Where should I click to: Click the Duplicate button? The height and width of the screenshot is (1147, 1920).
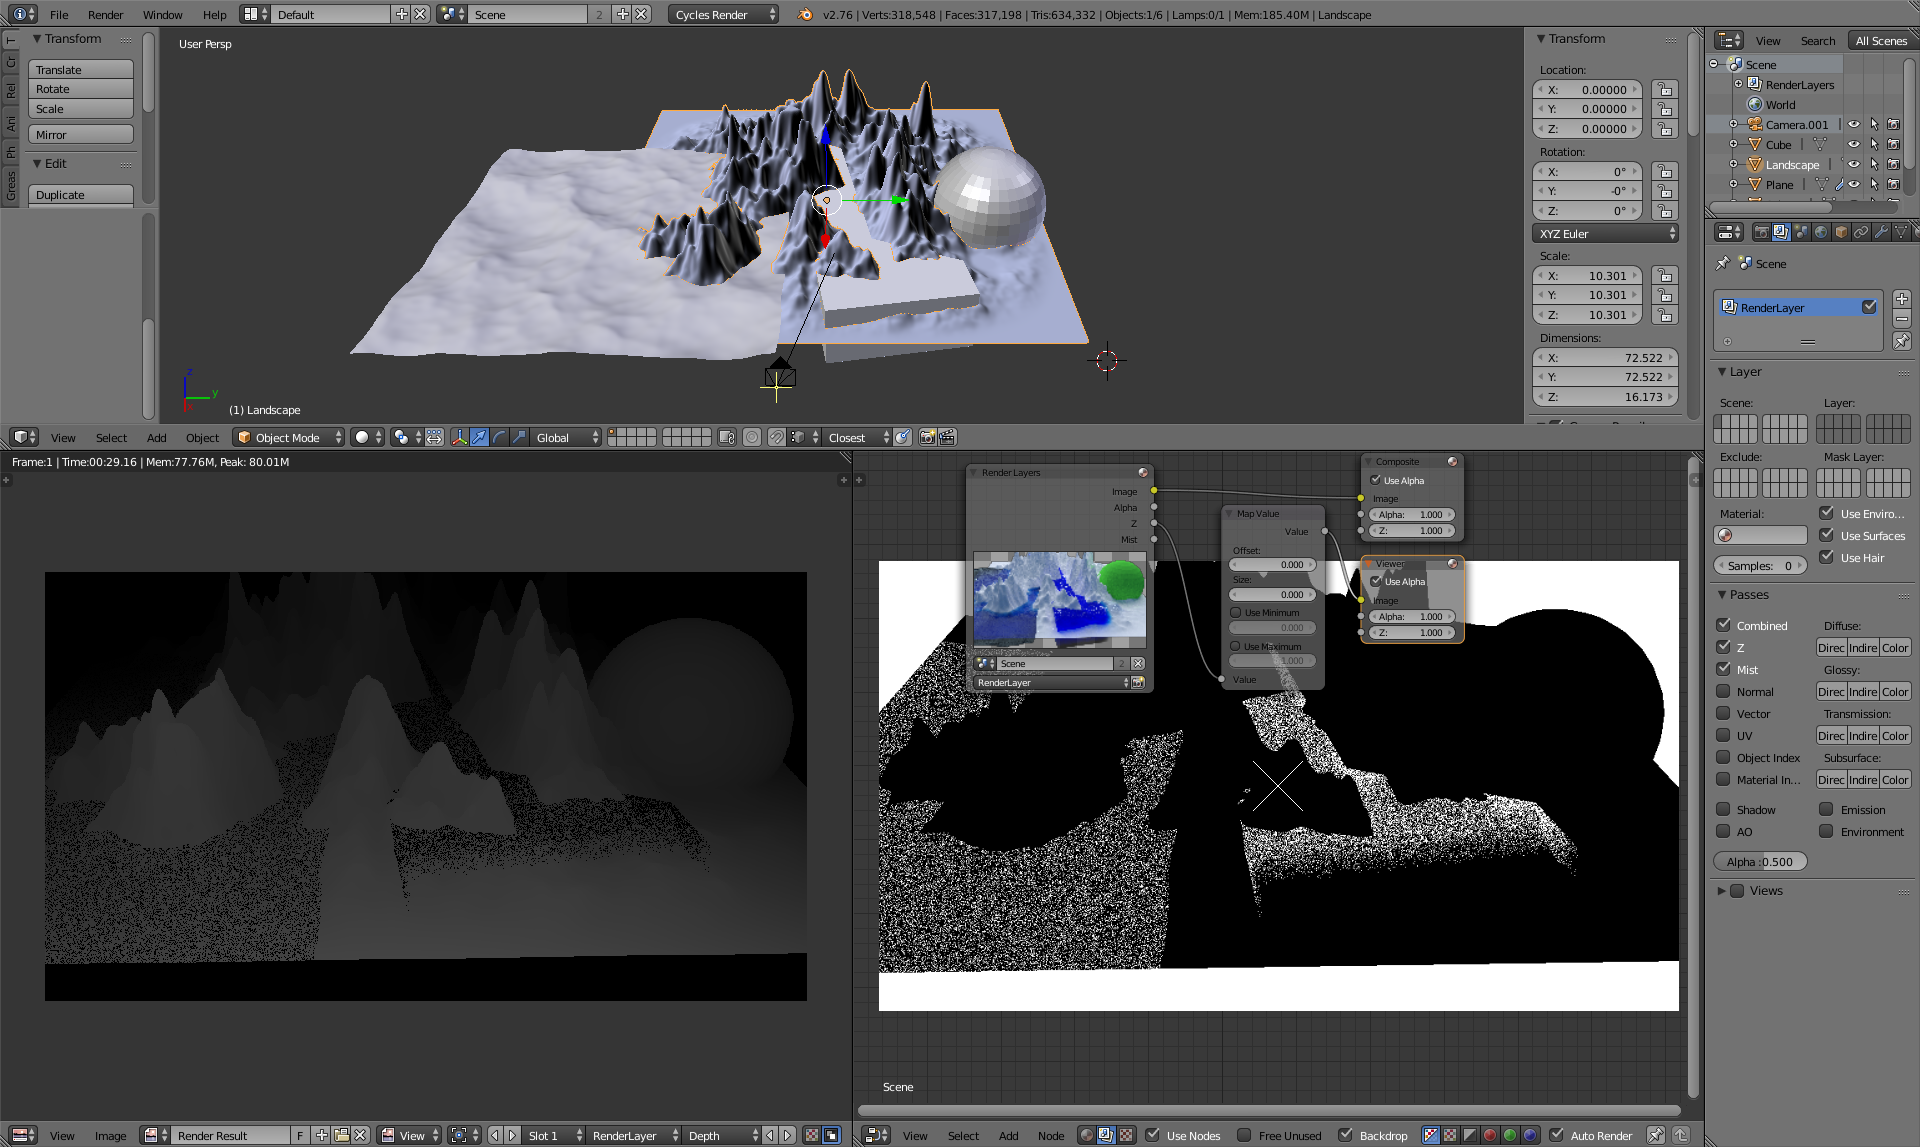coord(81,194)
